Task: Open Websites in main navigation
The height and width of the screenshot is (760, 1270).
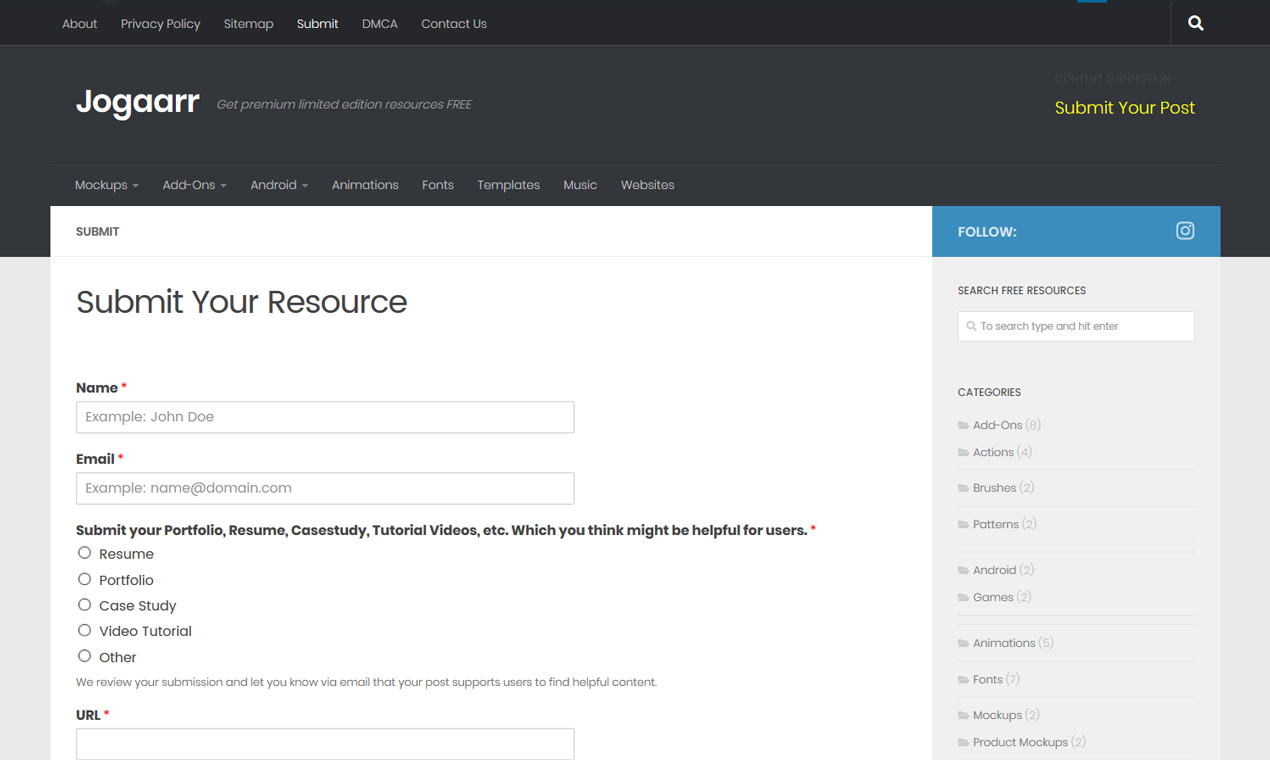Action: (647, 185)
